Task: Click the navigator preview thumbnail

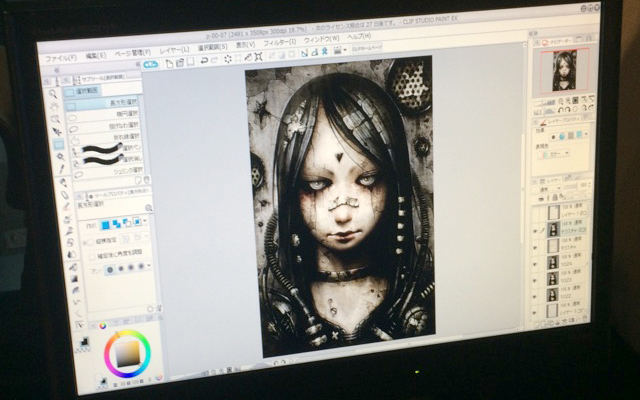Action: tap(561, 72)
